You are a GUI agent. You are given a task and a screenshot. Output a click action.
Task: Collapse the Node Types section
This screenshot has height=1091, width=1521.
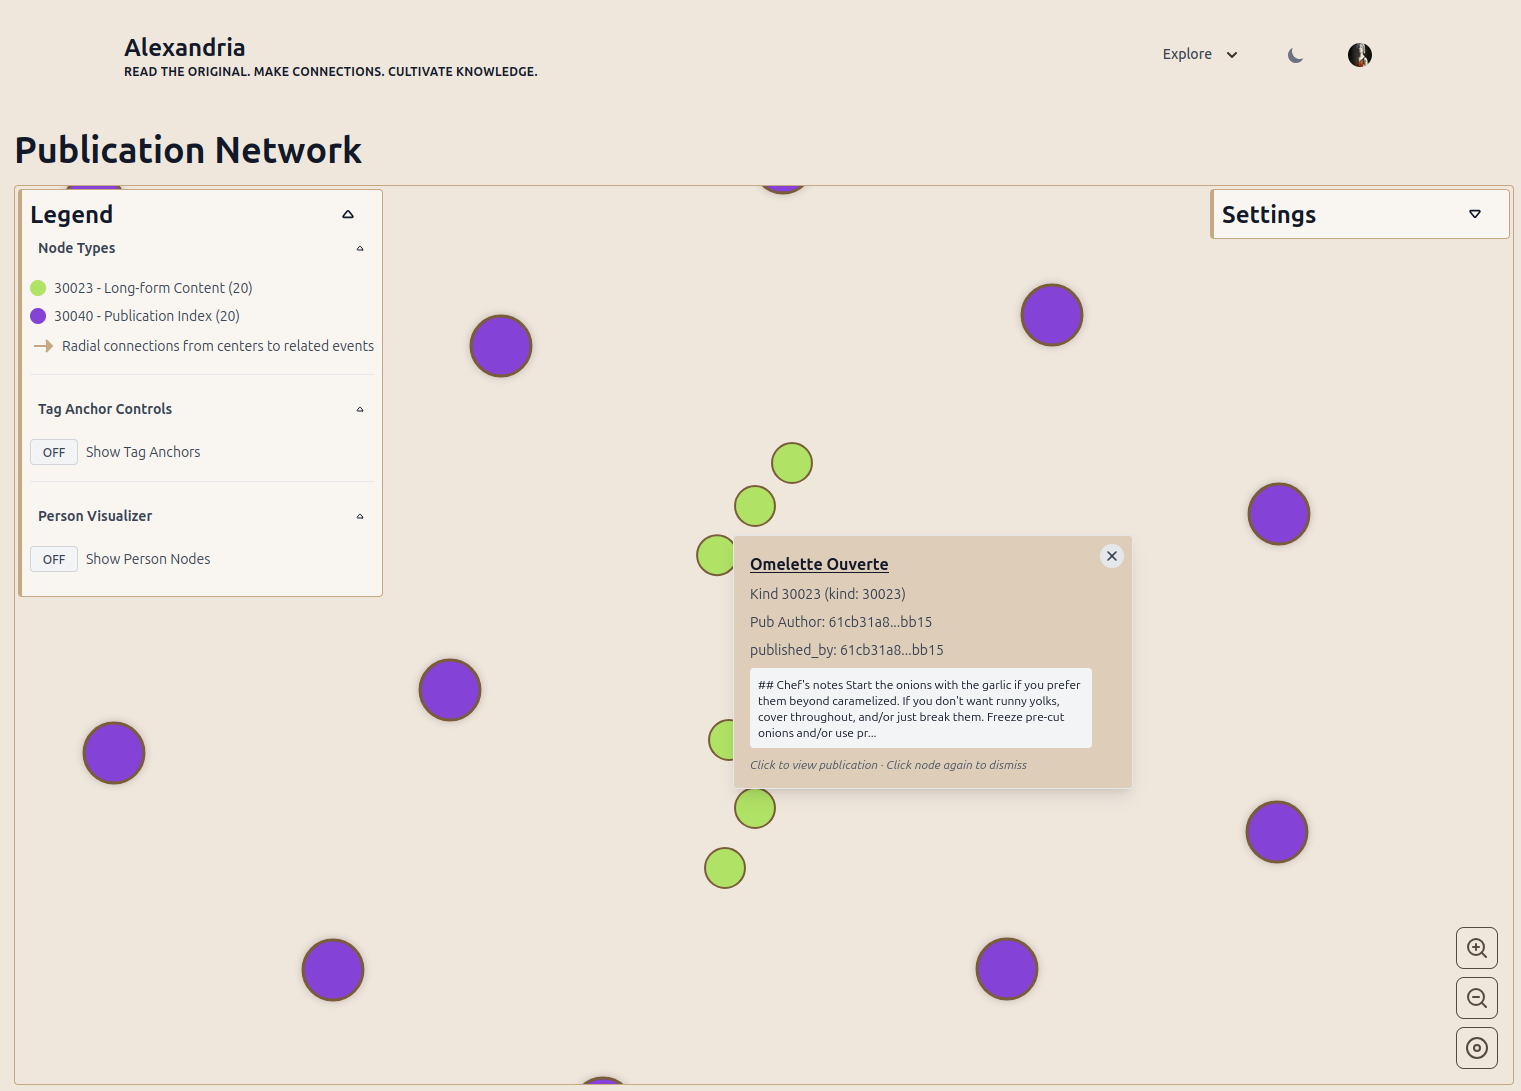360,248
